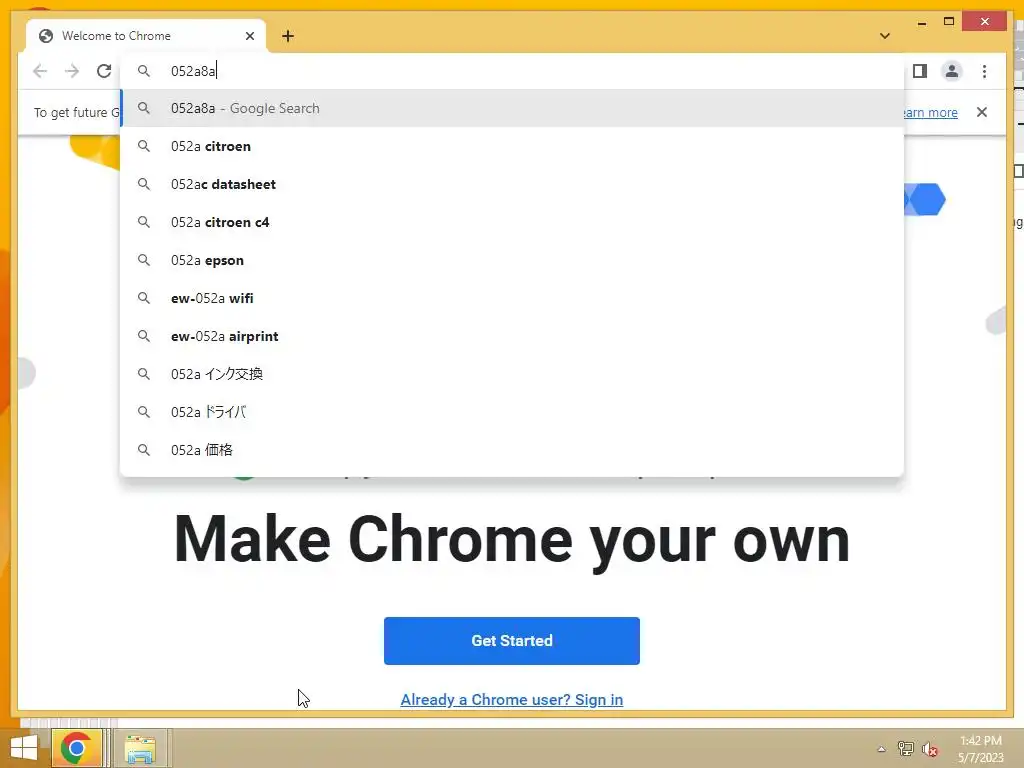Viewport: 1024px width, 768px height.
Task: Maximize the Chrome window
Action: (x=949, y=22)
